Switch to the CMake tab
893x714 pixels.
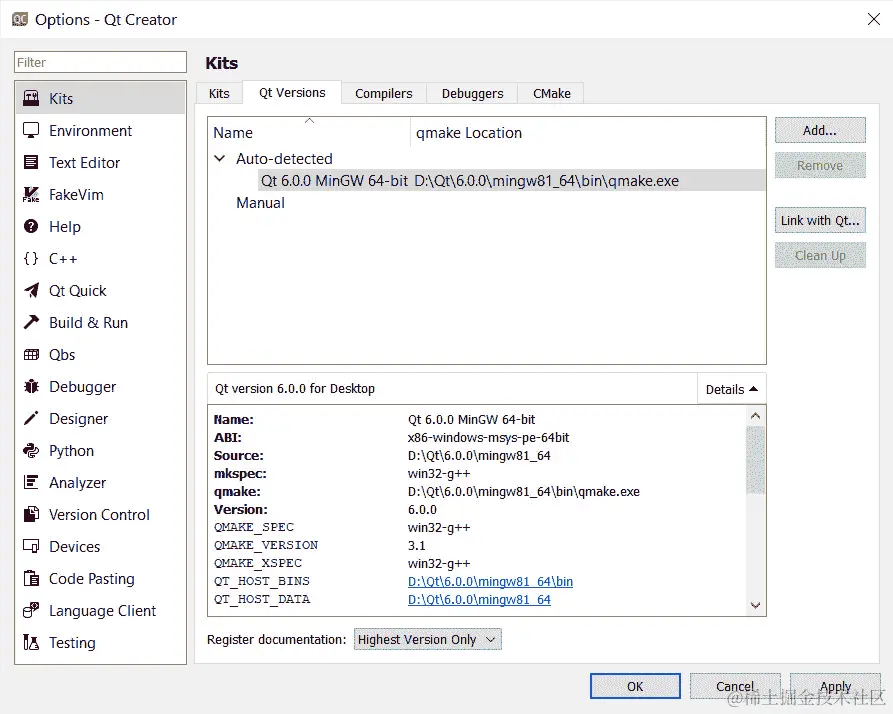pos(552,93)
